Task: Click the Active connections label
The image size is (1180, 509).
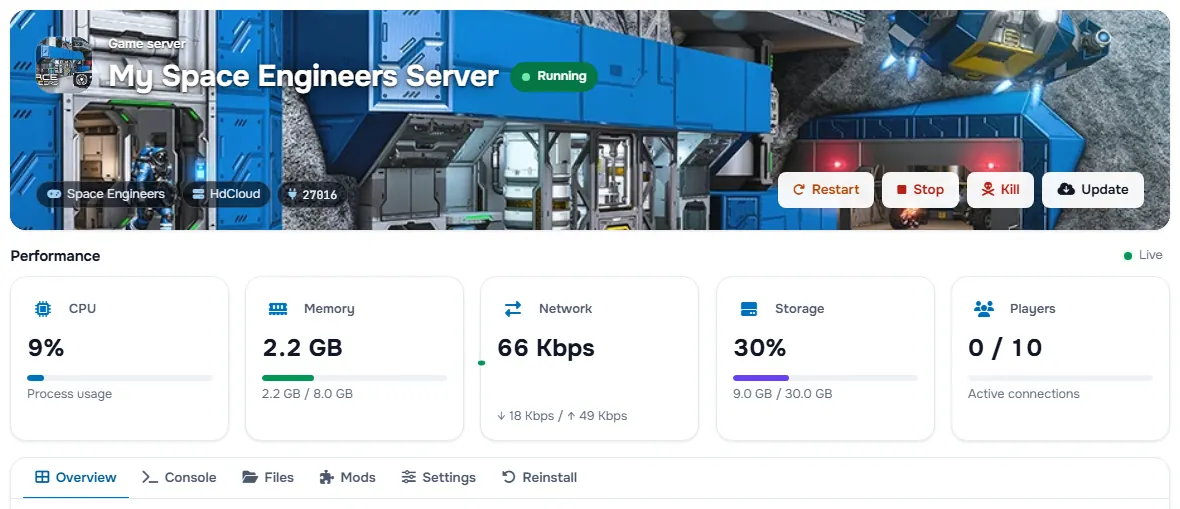Action: (1023, 394)
